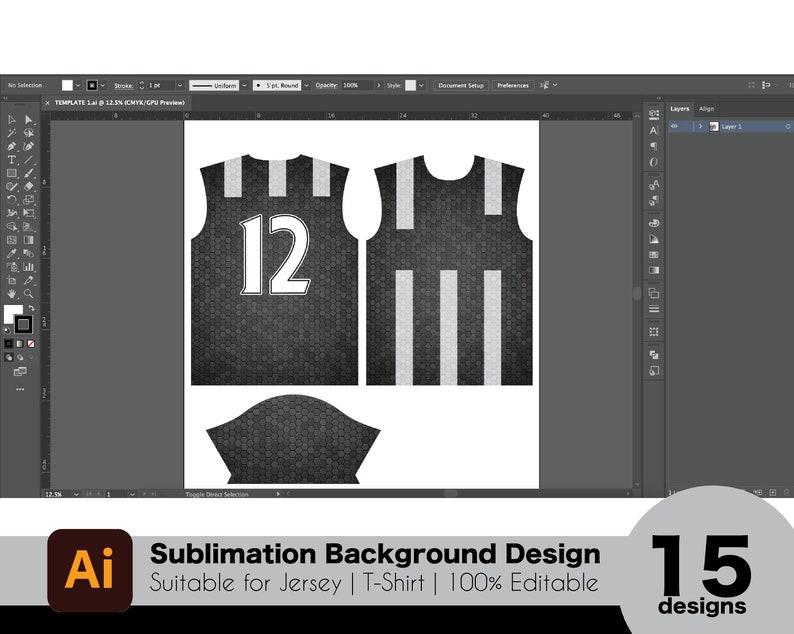Select the Lasso tool

(x=29, y=133)
